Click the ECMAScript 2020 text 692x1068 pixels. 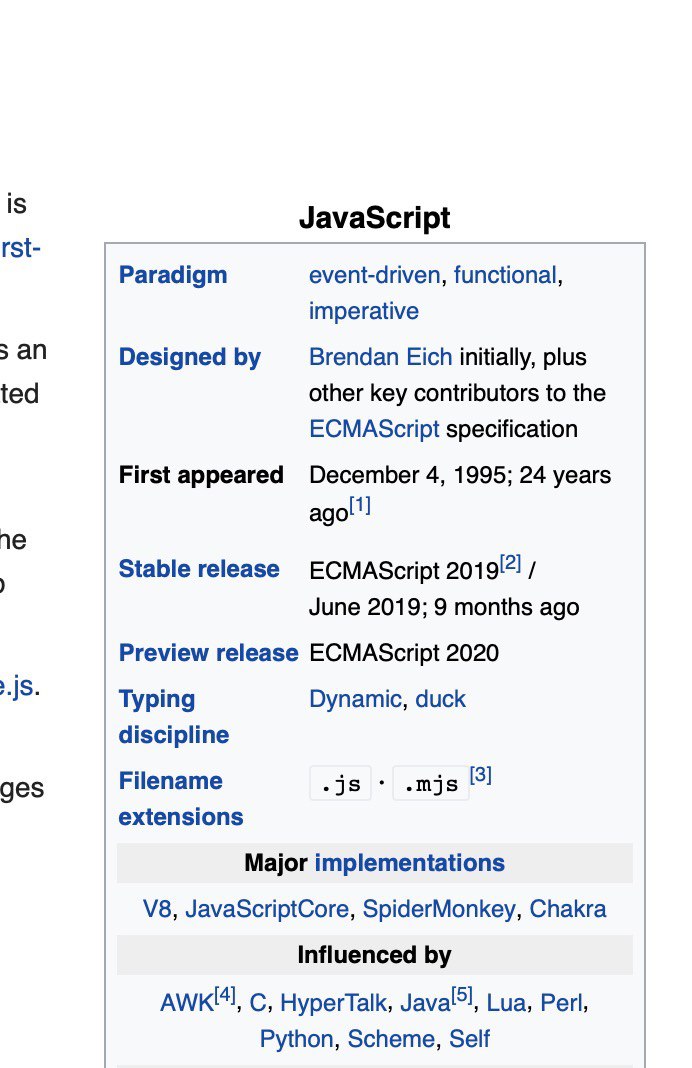click(x=404, y=653)
